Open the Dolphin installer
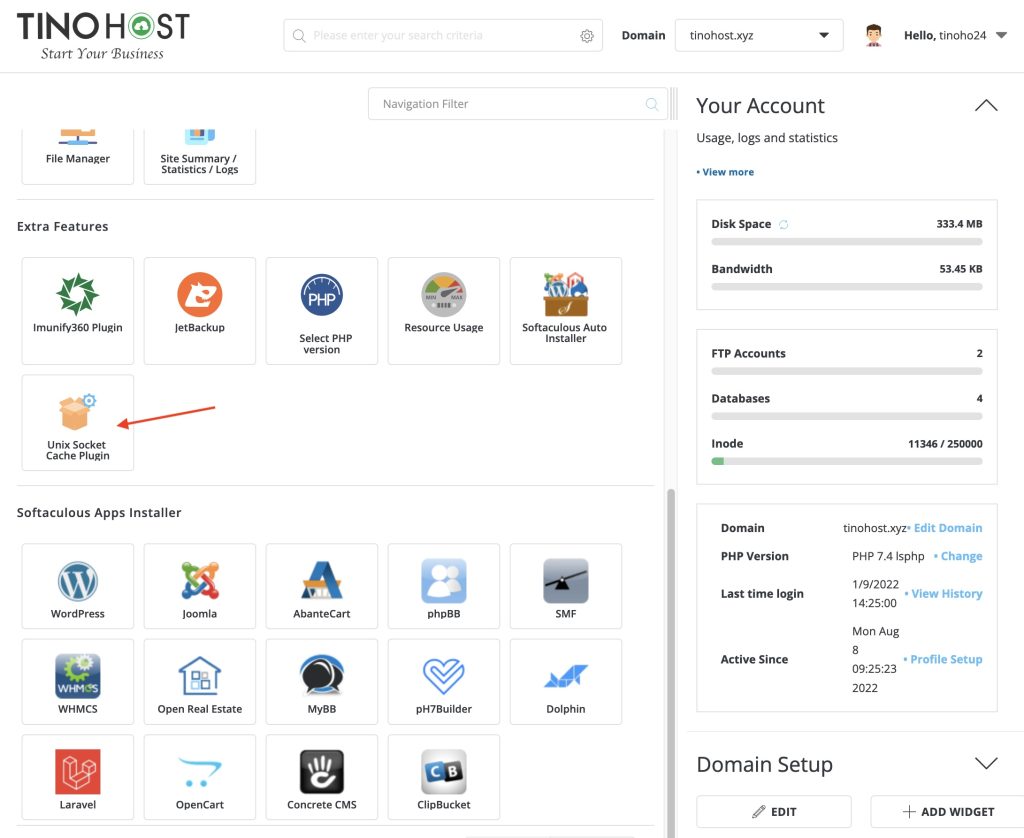The width and height of the screenshot is (1024, 838). [x=566, y=681]
